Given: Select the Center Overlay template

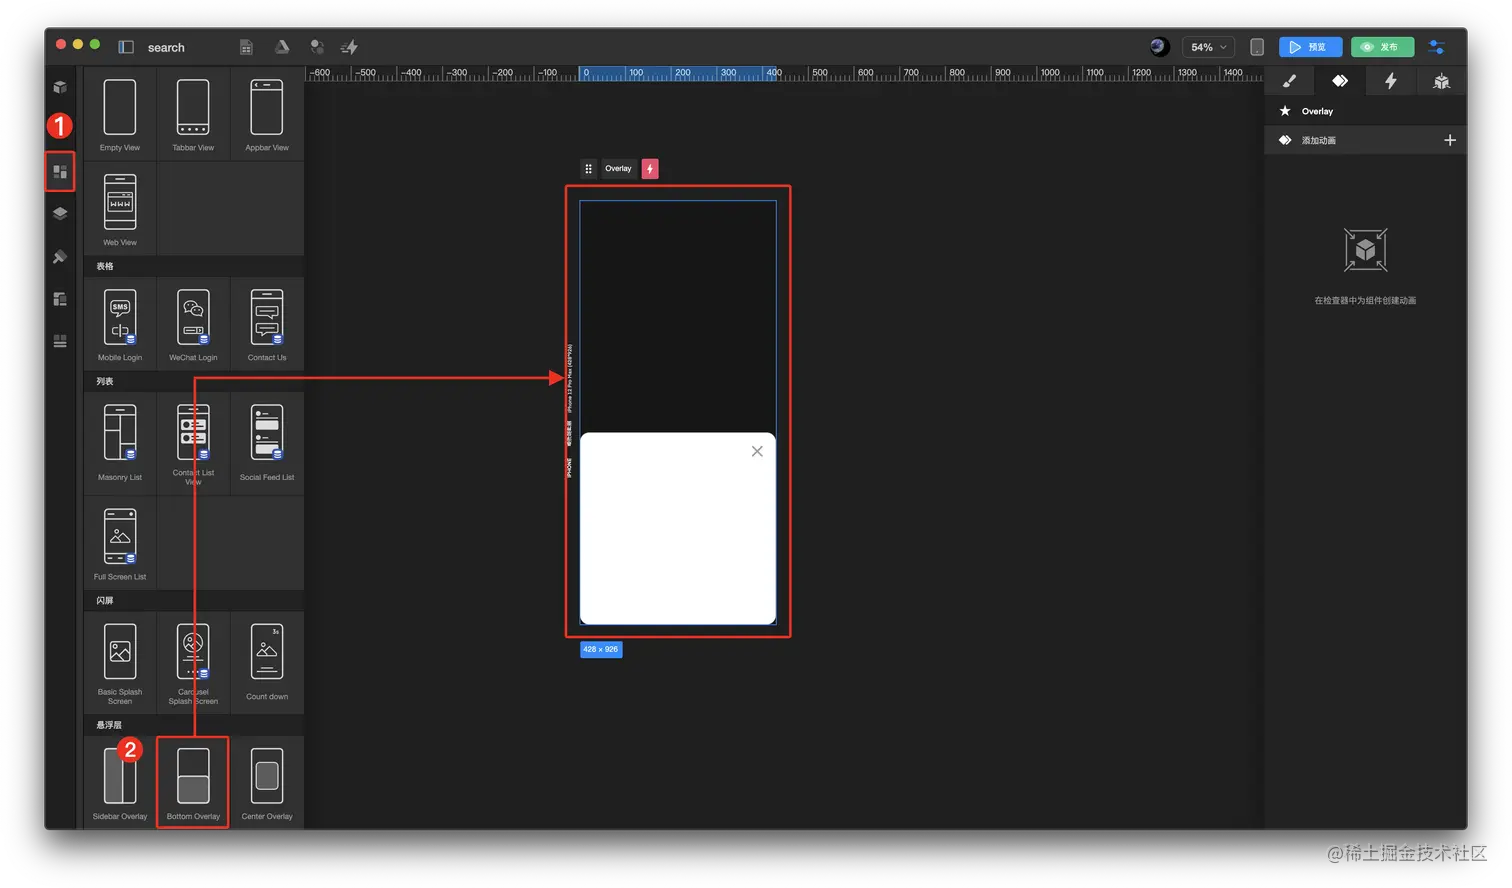Looking at the screenshot, I should tap(267, 782).
